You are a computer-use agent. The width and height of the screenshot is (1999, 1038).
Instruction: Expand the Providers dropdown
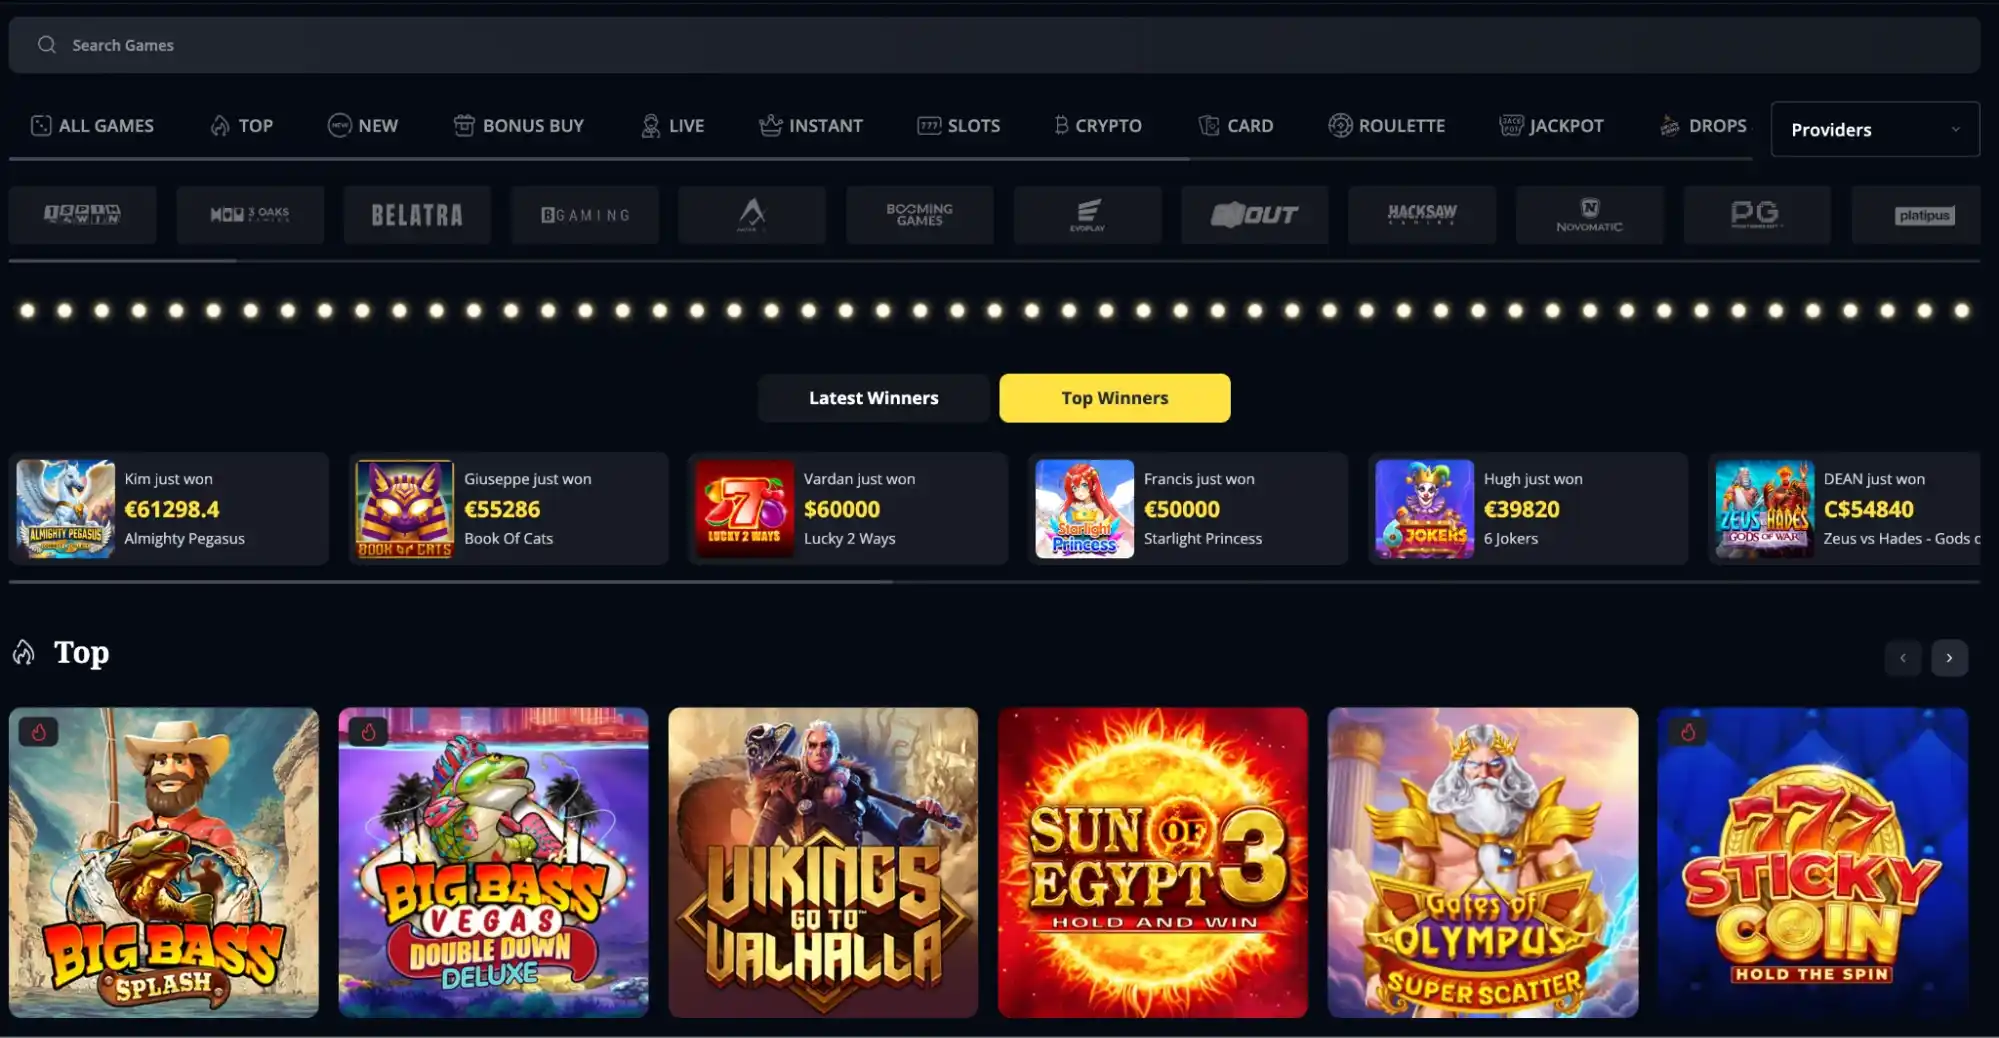[1875, 129]
